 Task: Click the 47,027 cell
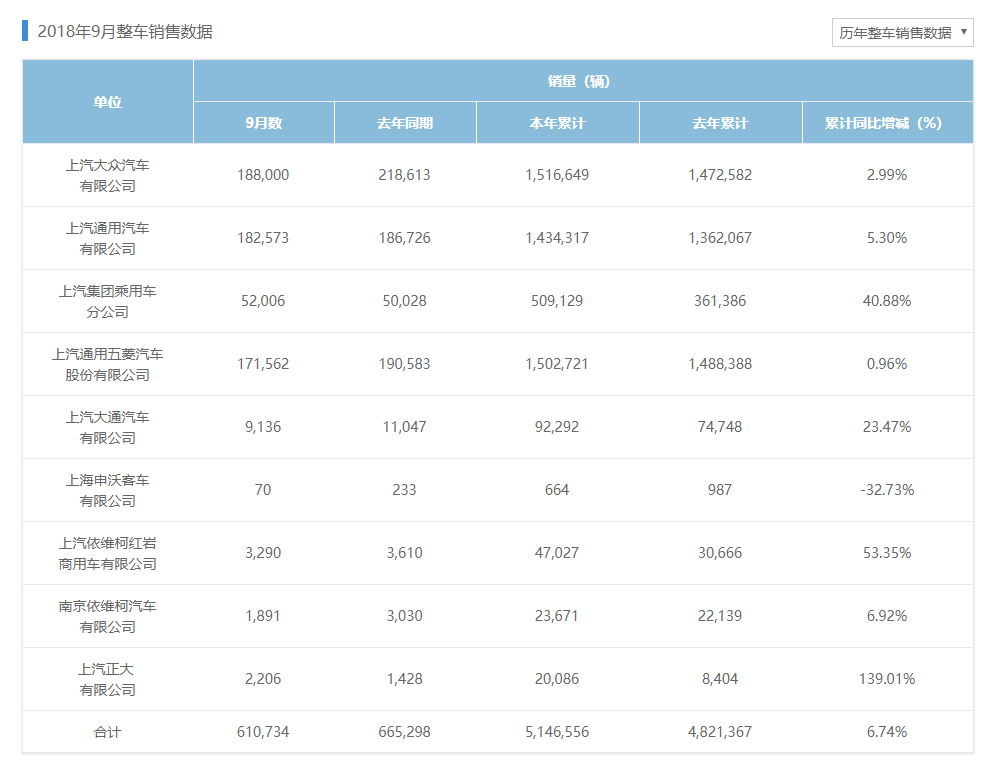[557, 553]
